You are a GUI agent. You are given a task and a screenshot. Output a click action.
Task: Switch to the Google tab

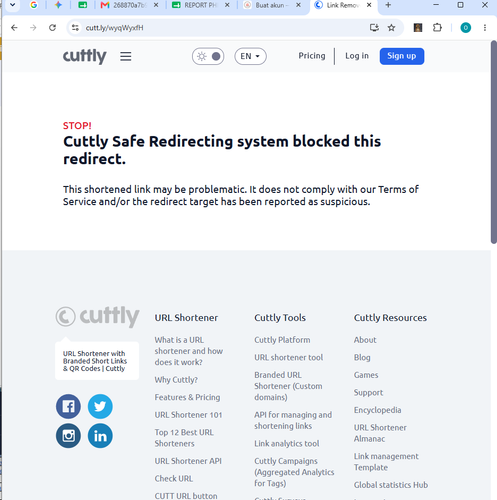coord(34,5)
